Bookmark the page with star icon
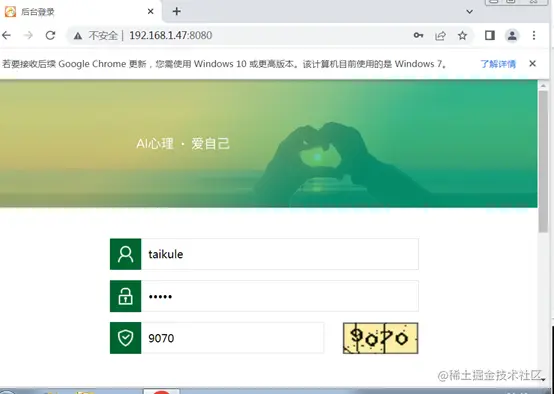This screenshot has height=394, width=554. (x=462, y=35)
